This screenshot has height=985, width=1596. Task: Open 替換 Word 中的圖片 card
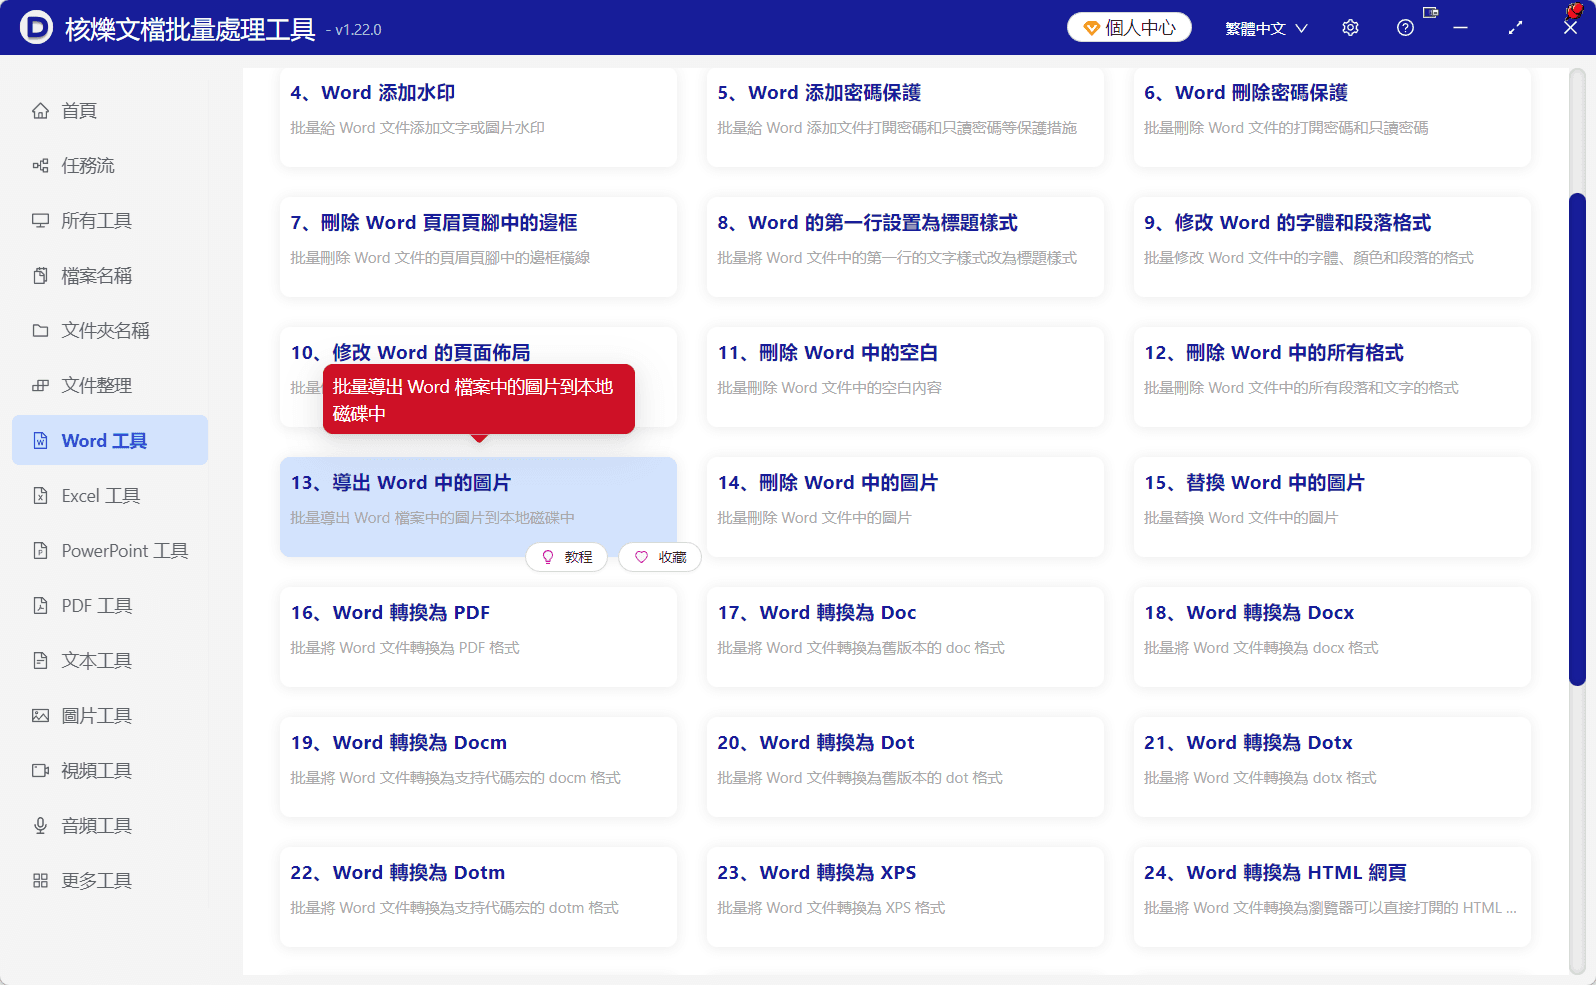(1332, 507)
